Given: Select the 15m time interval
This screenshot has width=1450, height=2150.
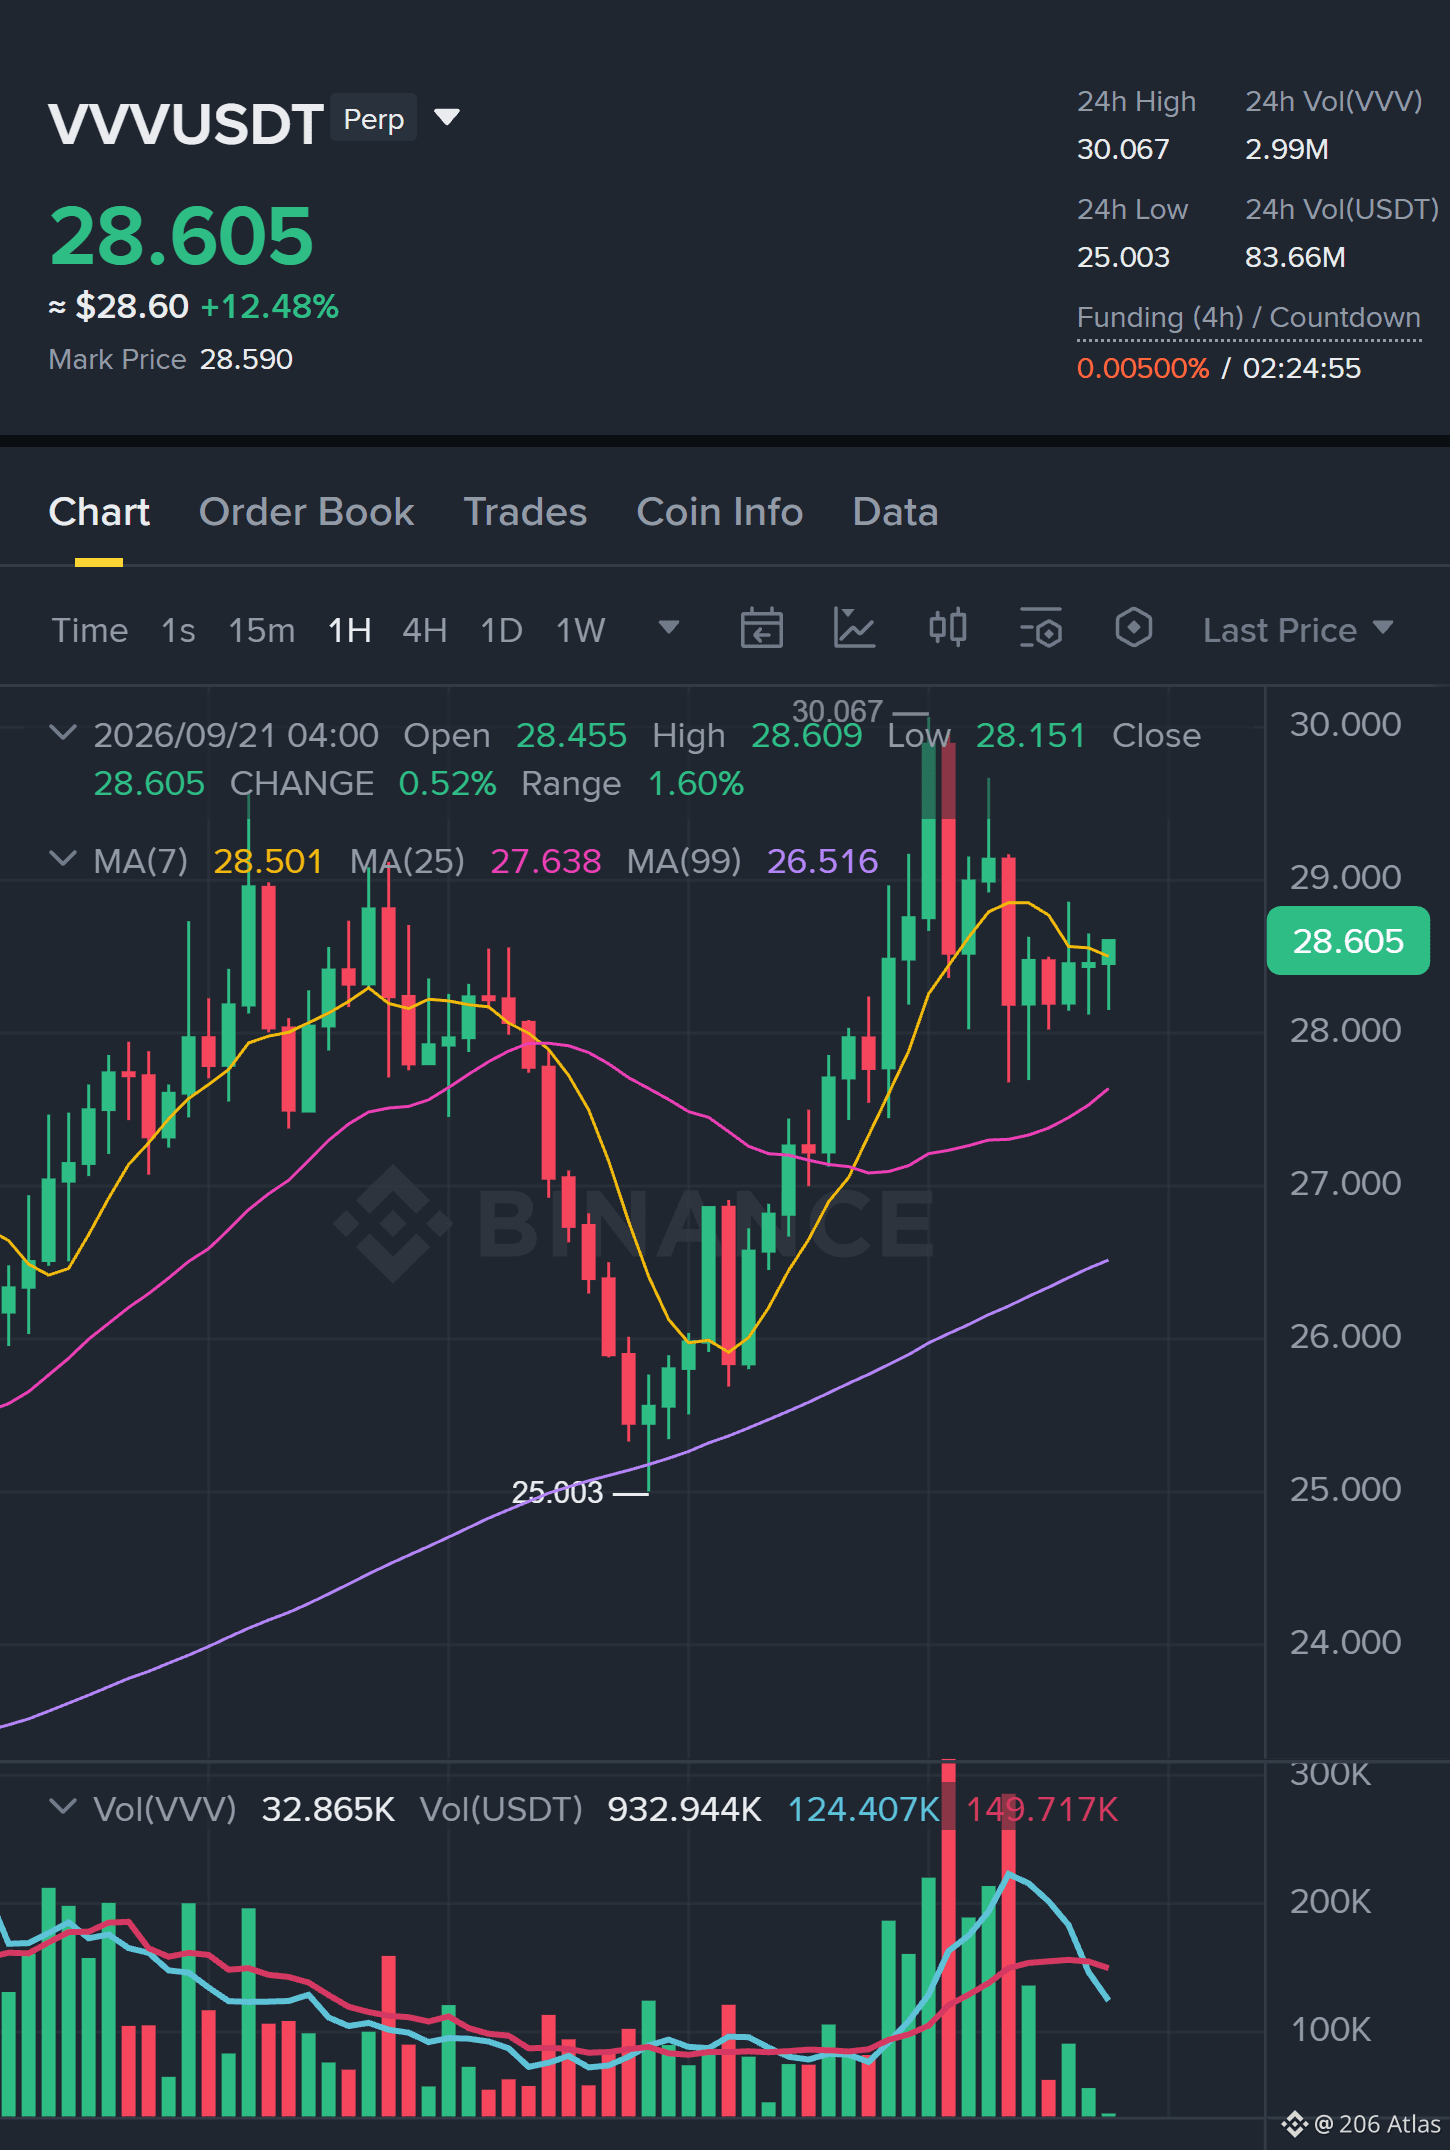Looking at the screenshot, I should 261,631.
